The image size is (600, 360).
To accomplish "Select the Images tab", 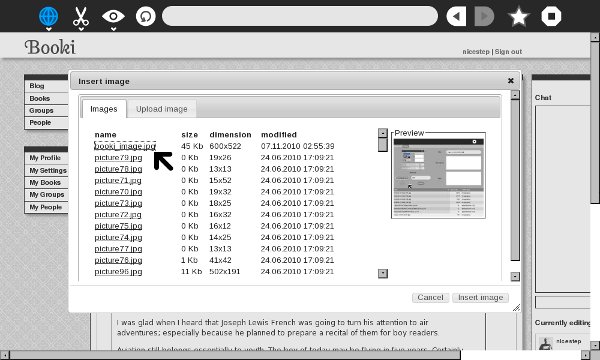I will coord(104,109).
